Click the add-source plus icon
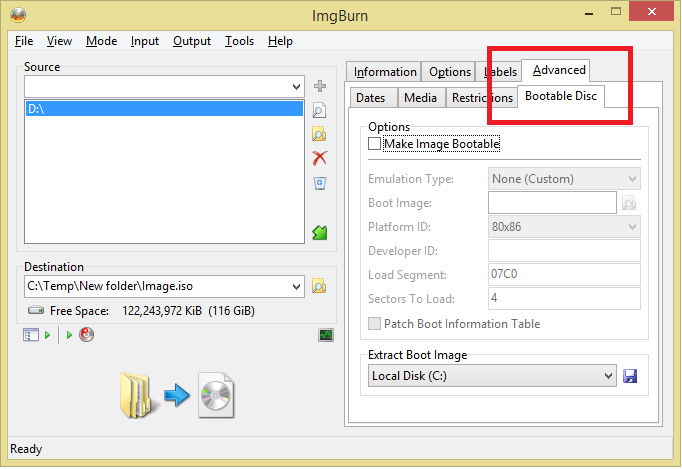This screenshot has width=682, height=469. [320, 86]
